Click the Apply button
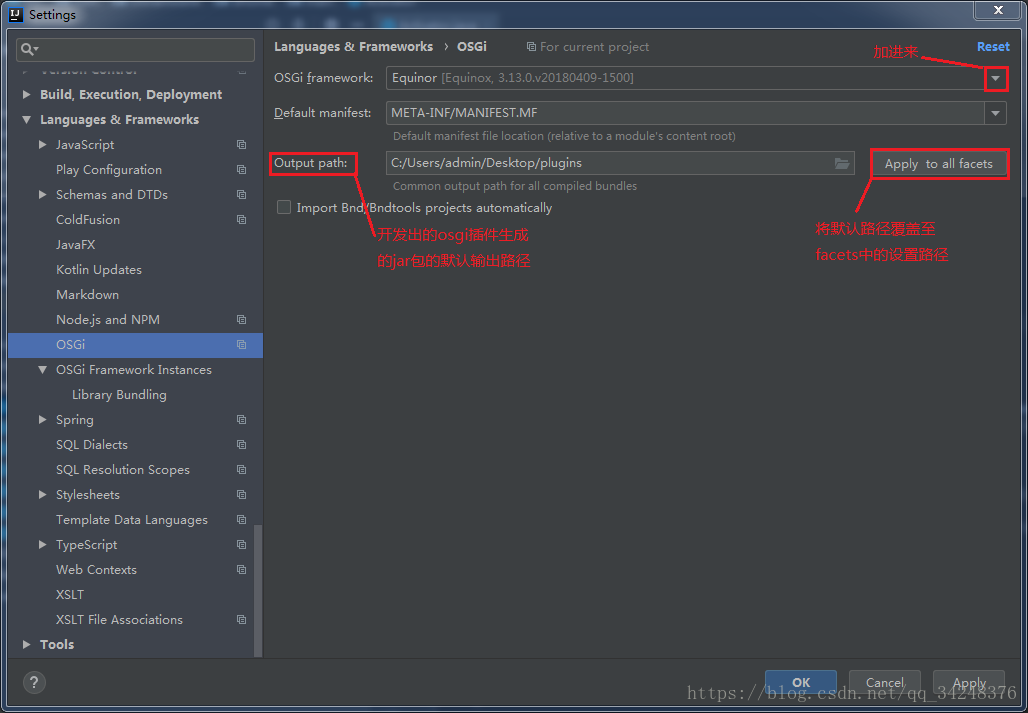 (x=969, y=682)
